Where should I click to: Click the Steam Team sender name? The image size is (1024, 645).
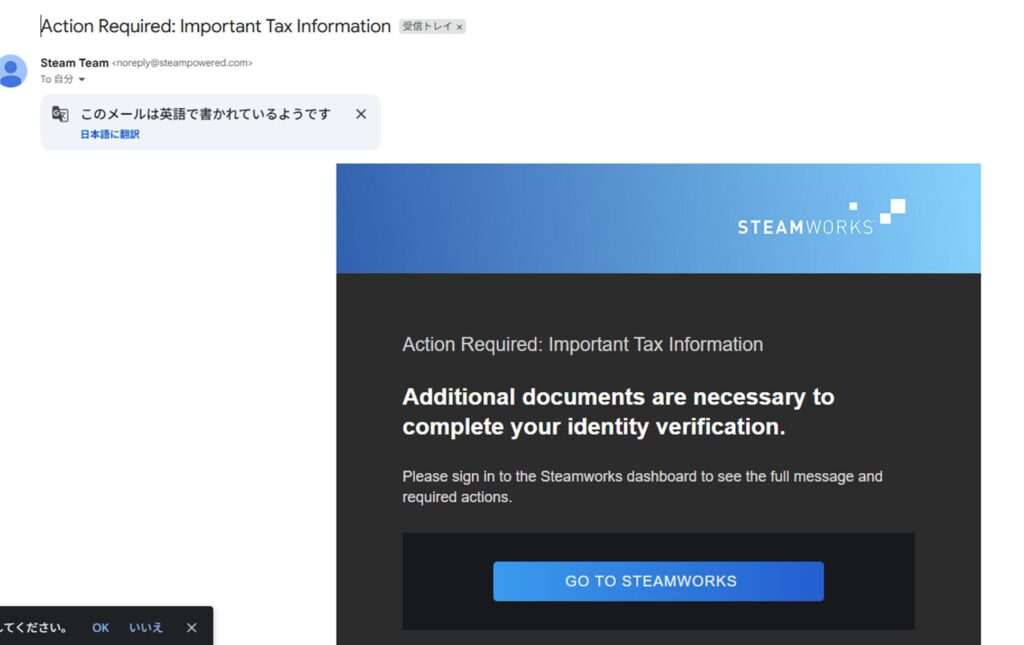tap(74, 63)
